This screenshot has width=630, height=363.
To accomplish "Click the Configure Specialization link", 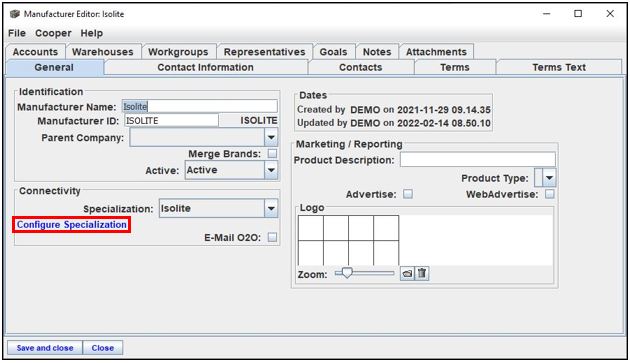I will [x=72, y=224].
